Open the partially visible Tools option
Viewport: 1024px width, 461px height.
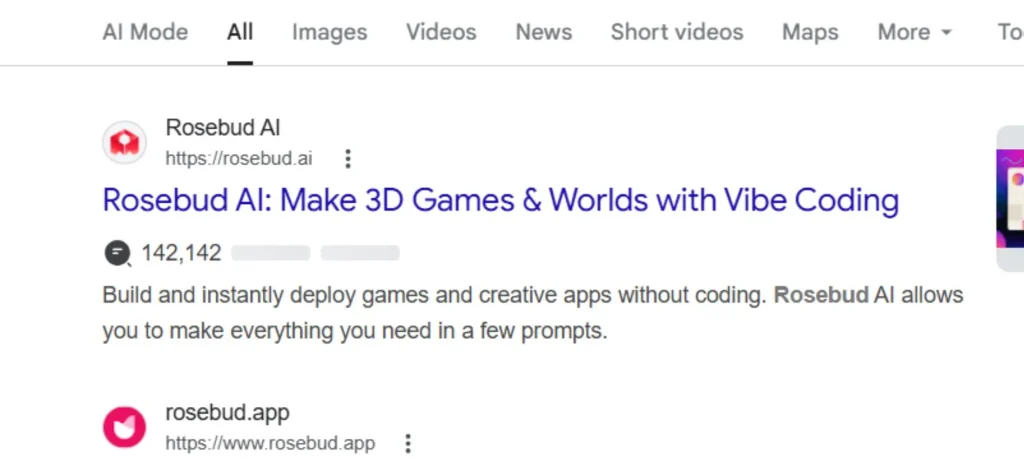pos(1008,32)
